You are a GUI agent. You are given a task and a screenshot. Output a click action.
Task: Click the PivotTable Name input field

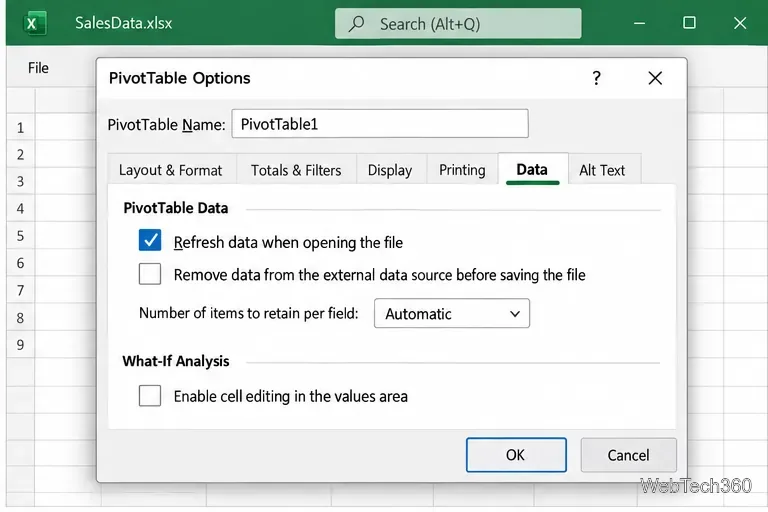coord(380,123)
